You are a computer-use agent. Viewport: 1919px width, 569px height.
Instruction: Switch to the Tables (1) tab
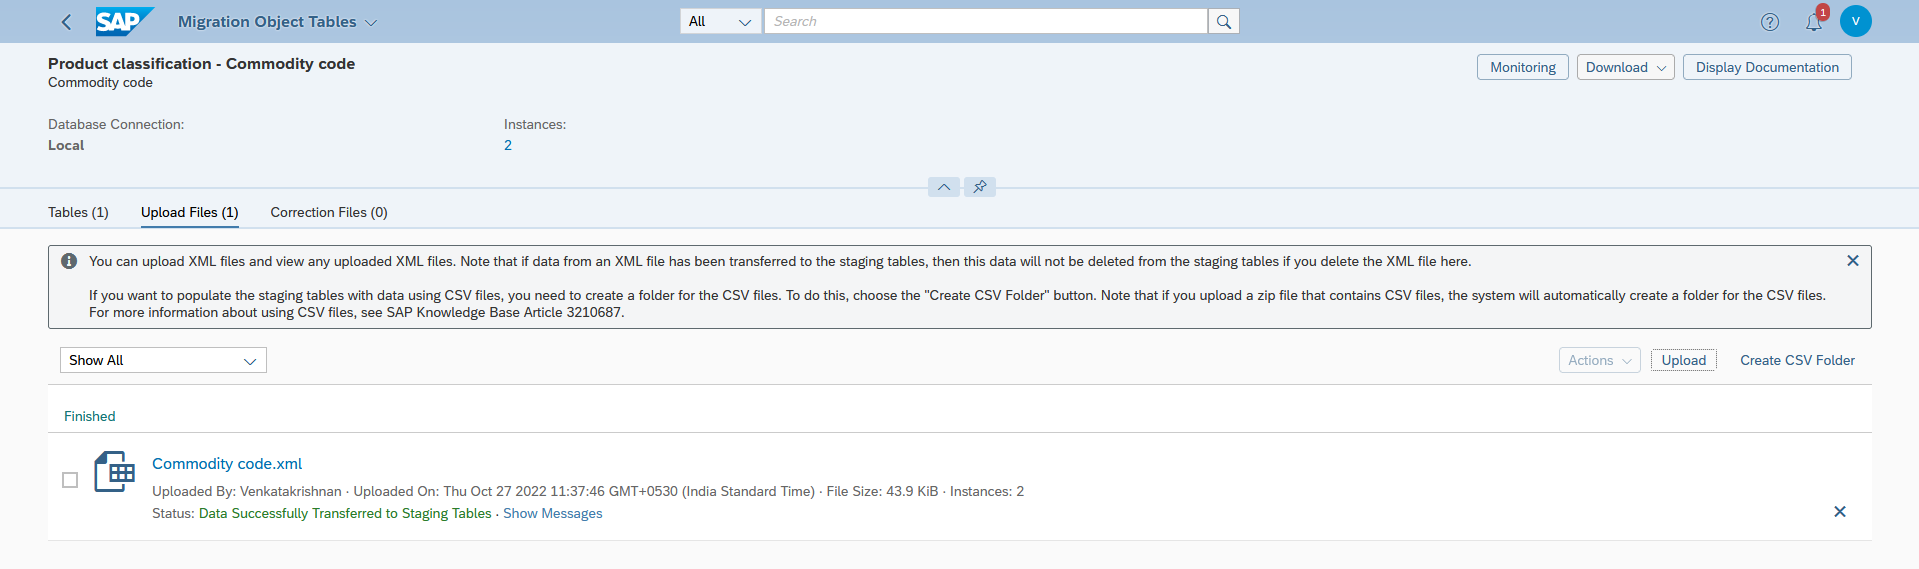78,212
